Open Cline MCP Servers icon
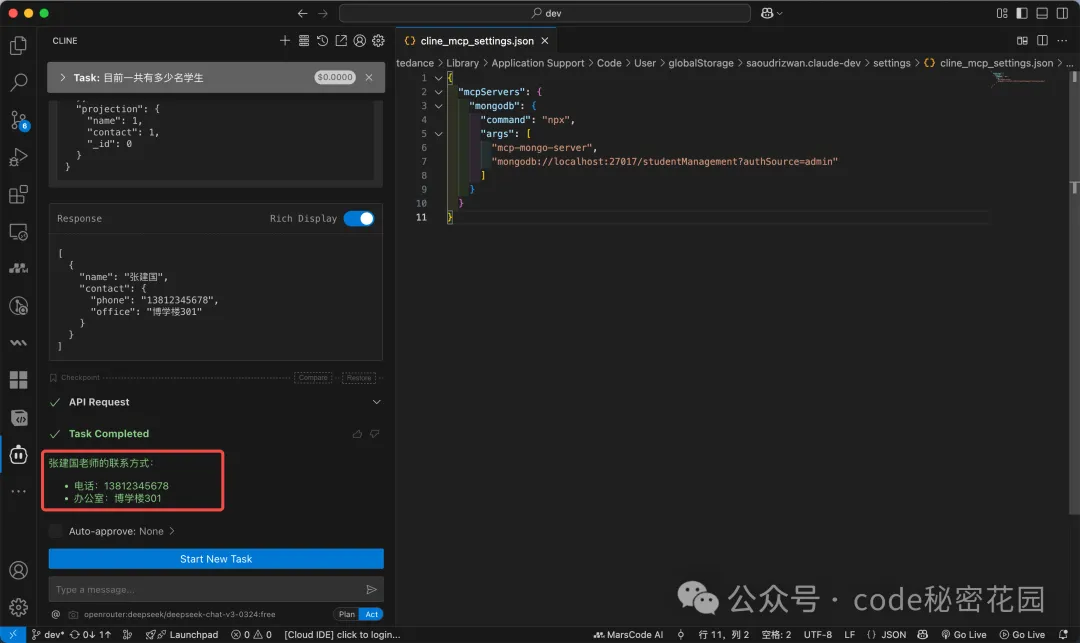1080x643 pixels. 304,41
